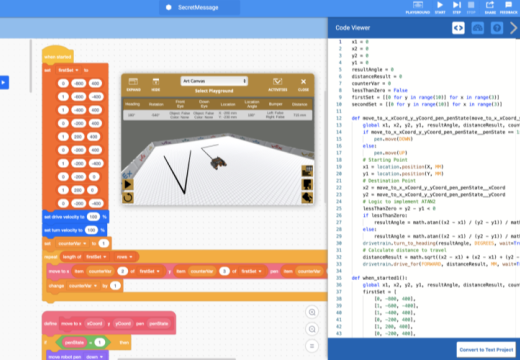Screen dimensions: 520x360
Task: Close the playground window
Action: point(303,85)
